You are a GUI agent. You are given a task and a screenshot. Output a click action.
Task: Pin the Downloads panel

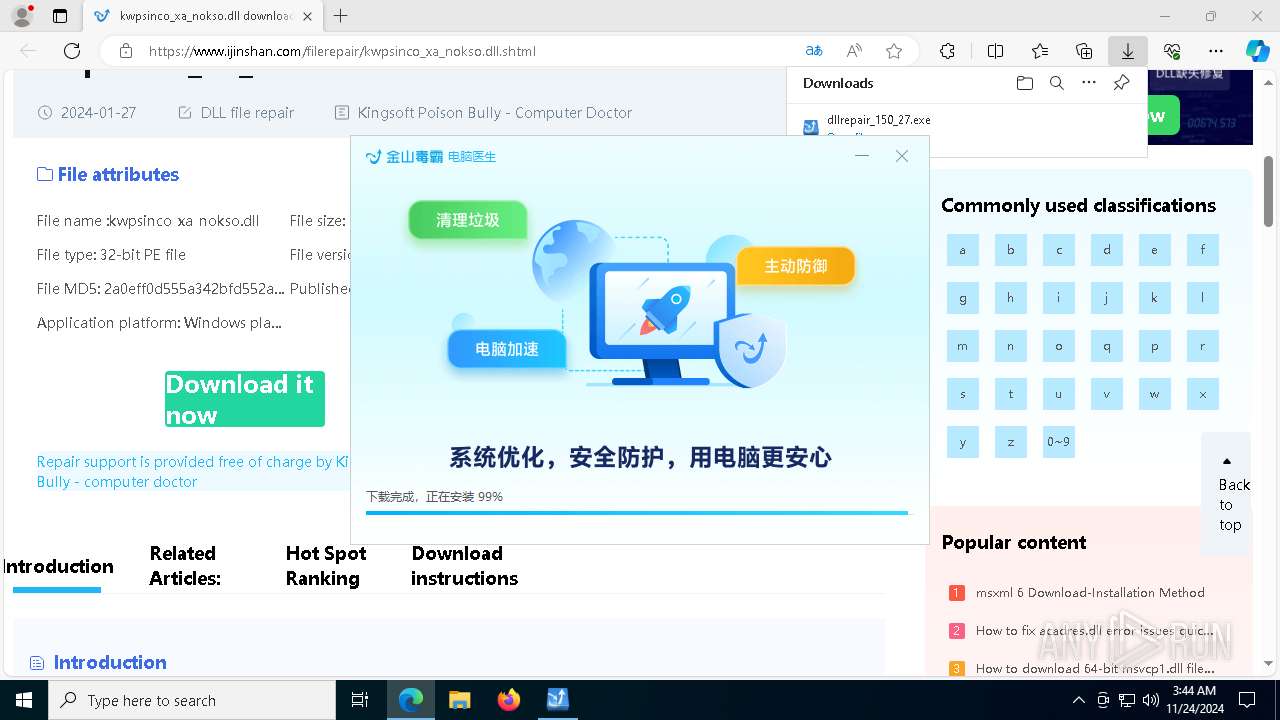tap(1122, 83)
